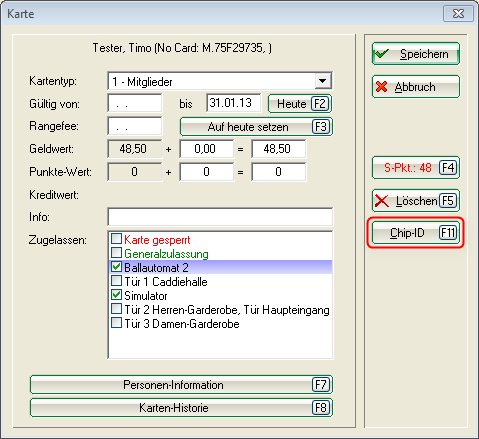Tick the Generalzulassung checkbox
Screen dimensions: 479x439
(x=116, y=253)
